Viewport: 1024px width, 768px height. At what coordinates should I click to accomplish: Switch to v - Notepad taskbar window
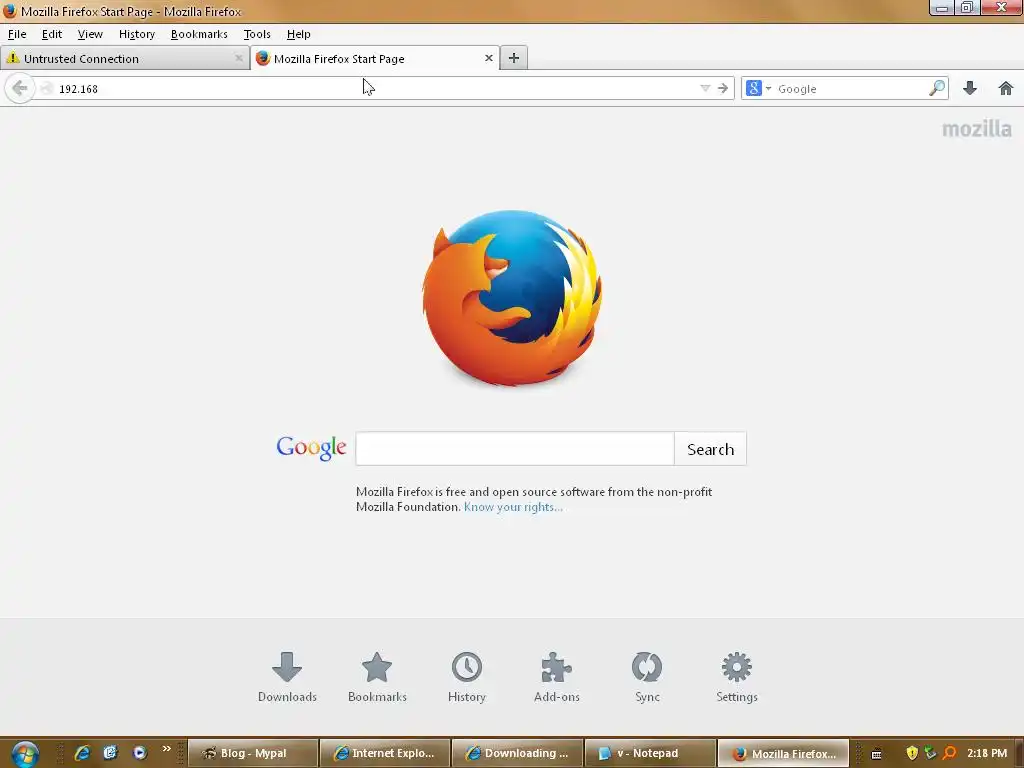(x=650, y=753)
